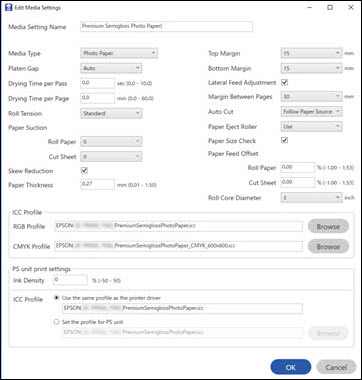
Task: Click the Edit Media Settings app icon
Action: (8, 7)
